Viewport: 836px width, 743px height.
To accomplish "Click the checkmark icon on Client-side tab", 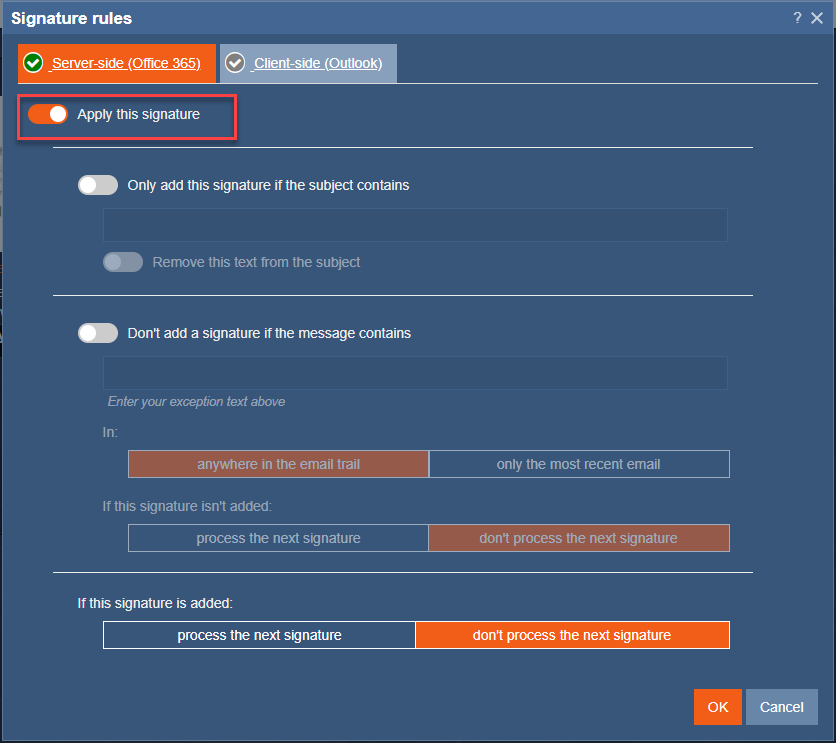I will coord(235,63).
